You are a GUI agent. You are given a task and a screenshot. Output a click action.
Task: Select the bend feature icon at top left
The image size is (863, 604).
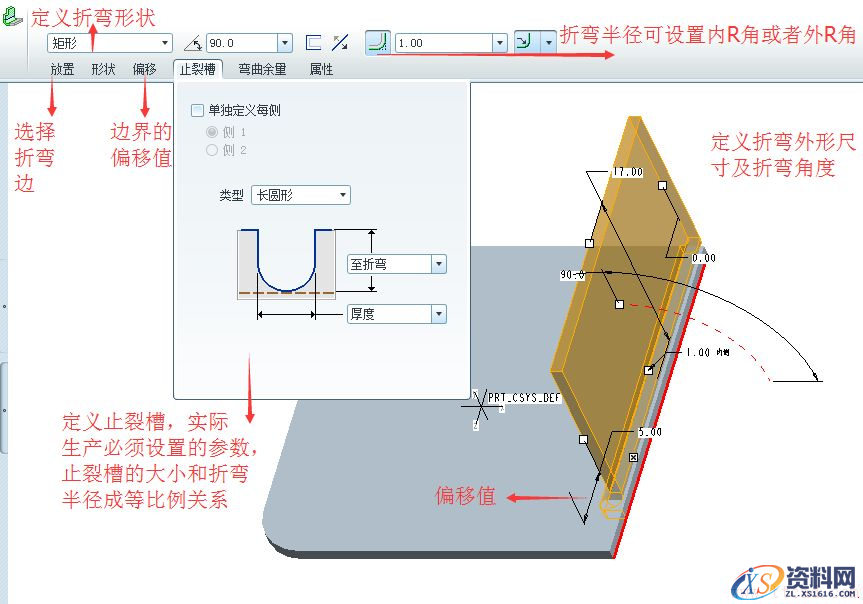point(14,16)
